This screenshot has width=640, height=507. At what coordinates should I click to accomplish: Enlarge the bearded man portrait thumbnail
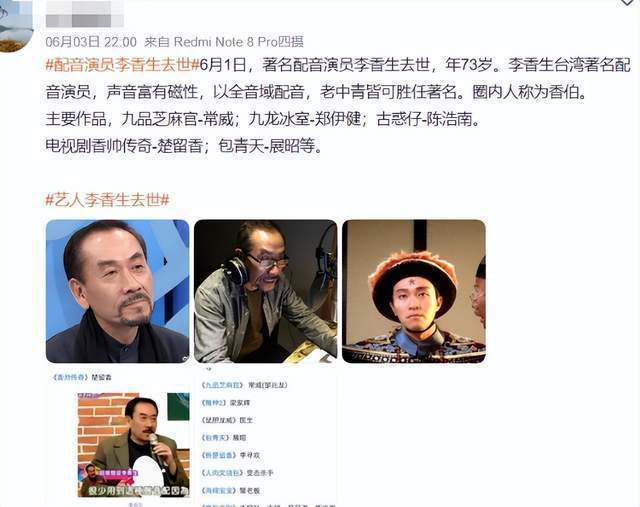pos(118,291)
